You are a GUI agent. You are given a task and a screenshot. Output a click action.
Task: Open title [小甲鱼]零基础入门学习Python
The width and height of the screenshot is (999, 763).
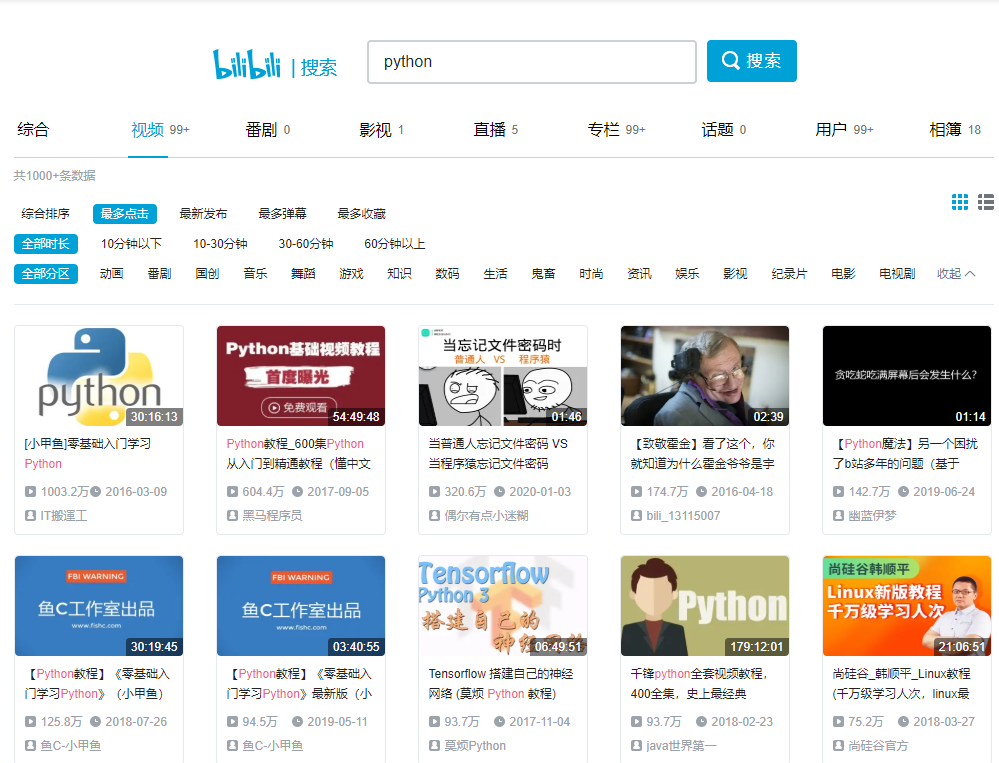88,453
